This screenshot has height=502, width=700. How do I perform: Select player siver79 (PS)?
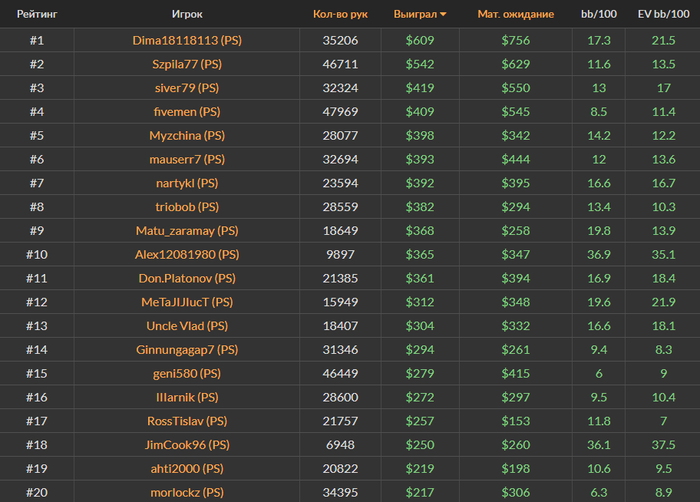click(x=187, y=88)
